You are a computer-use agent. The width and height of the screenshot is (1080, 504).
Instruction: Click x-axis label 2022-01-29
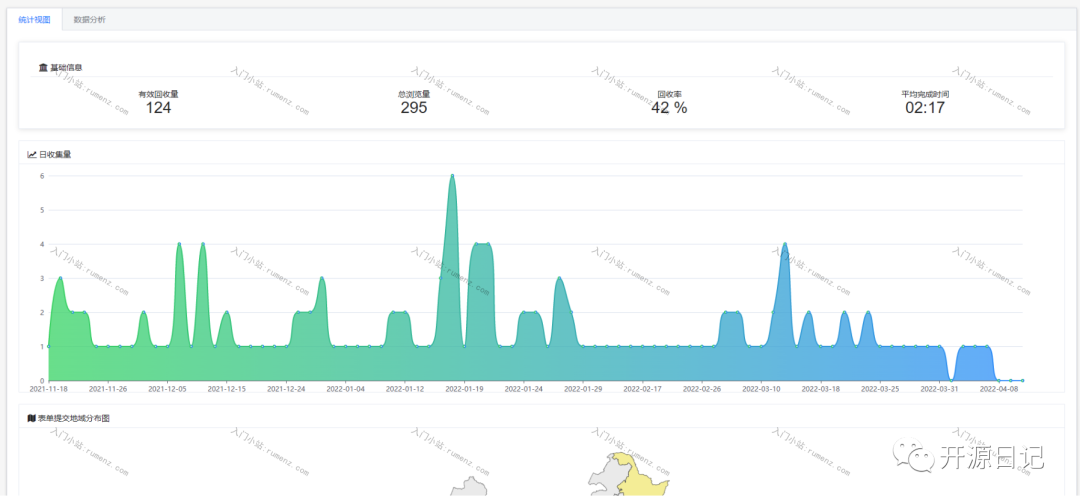583,389
